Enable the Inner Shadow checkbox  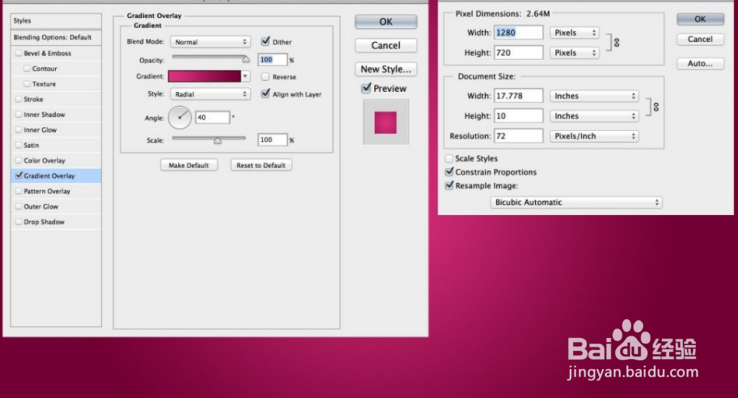point(19,115)
